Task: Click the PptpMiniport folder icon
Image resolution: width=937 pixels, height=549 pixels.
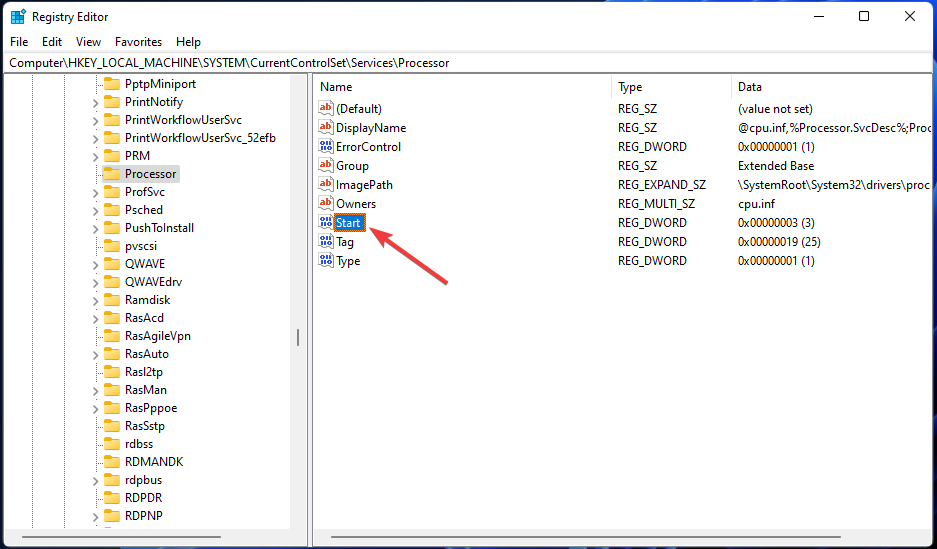Action: tap(112, 84)
